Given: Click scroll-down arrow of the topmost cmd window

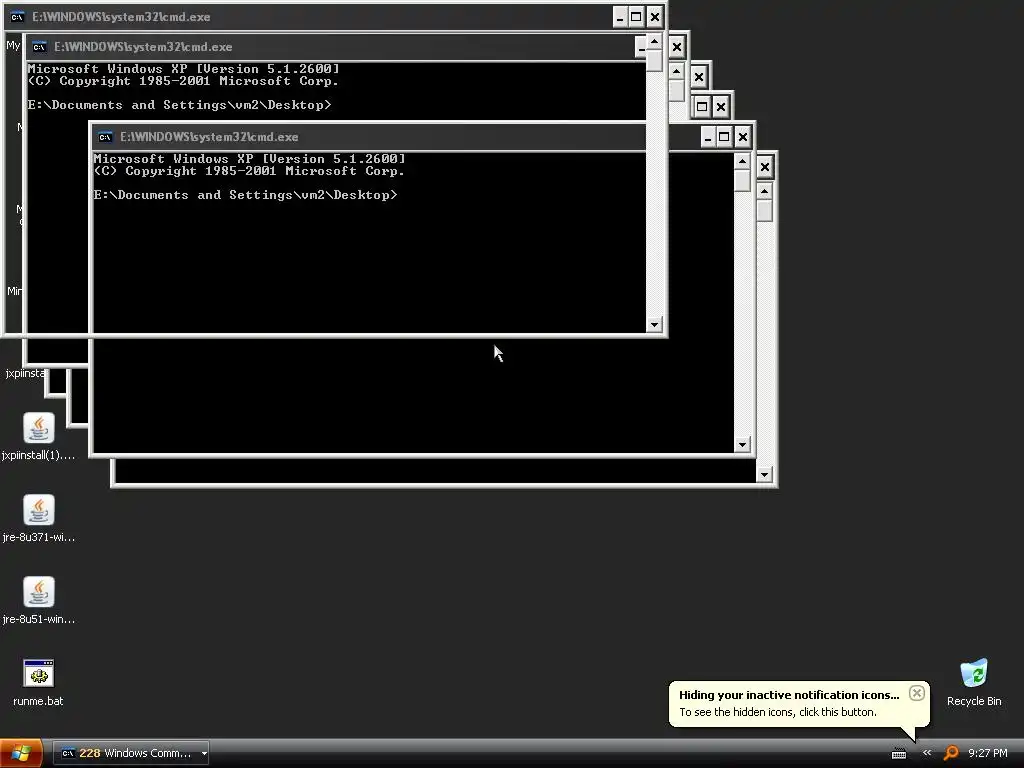Looking at the screenshot, I should 654,325.
